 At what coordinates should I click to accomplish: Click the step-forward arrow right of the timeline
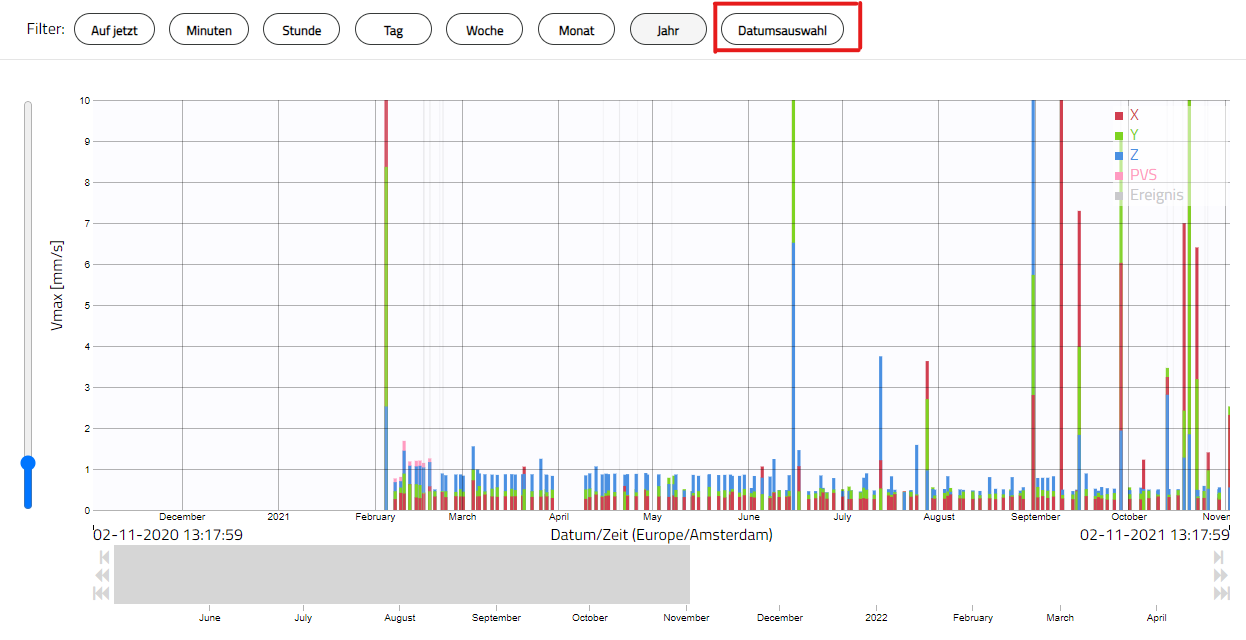click(x=1219, y=557)
